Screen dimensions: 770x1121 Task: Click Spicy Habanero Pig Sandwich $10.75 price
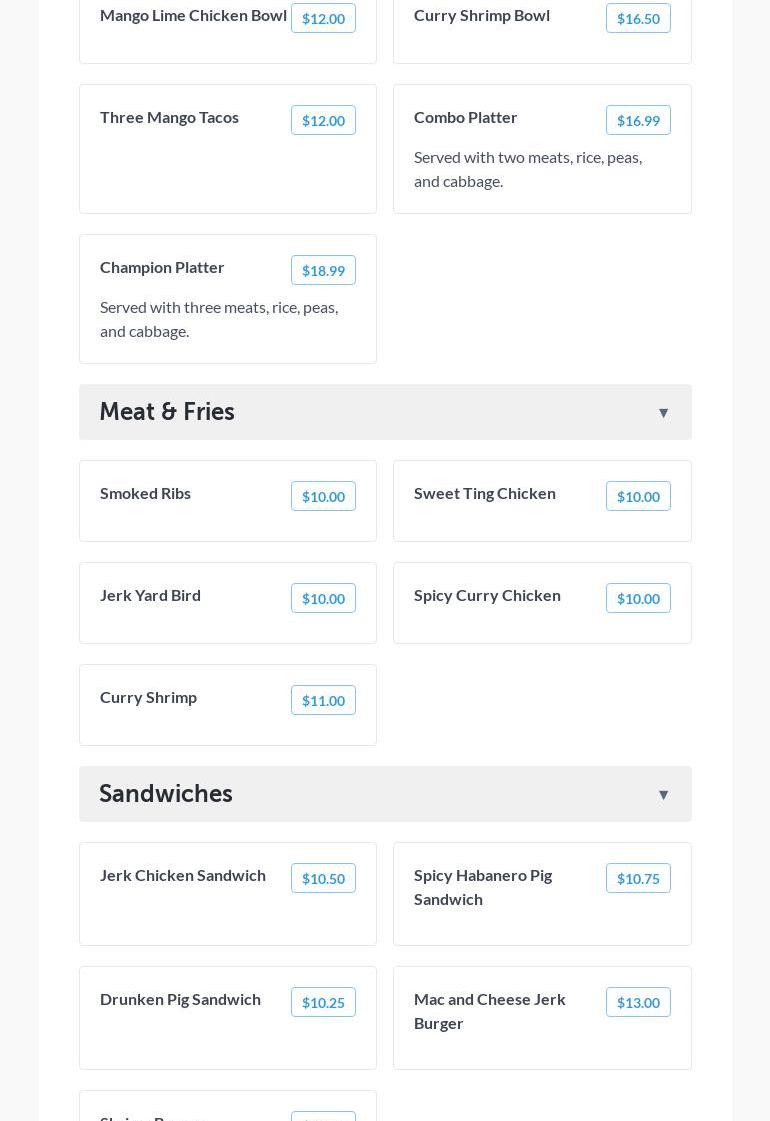[x=638, y=879]
